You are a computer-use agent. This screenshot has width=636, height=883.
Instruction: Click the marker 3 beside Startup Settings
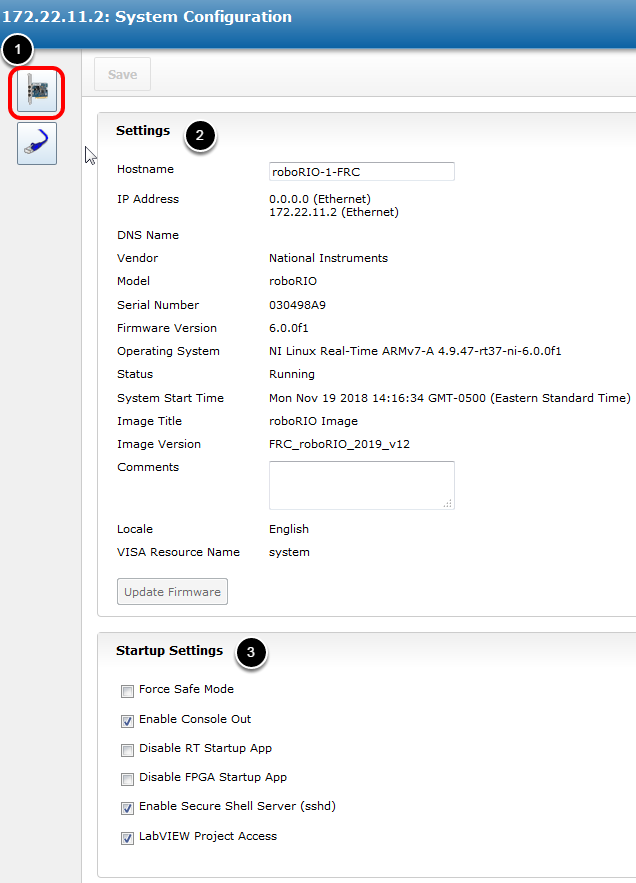tap(251, 654)
